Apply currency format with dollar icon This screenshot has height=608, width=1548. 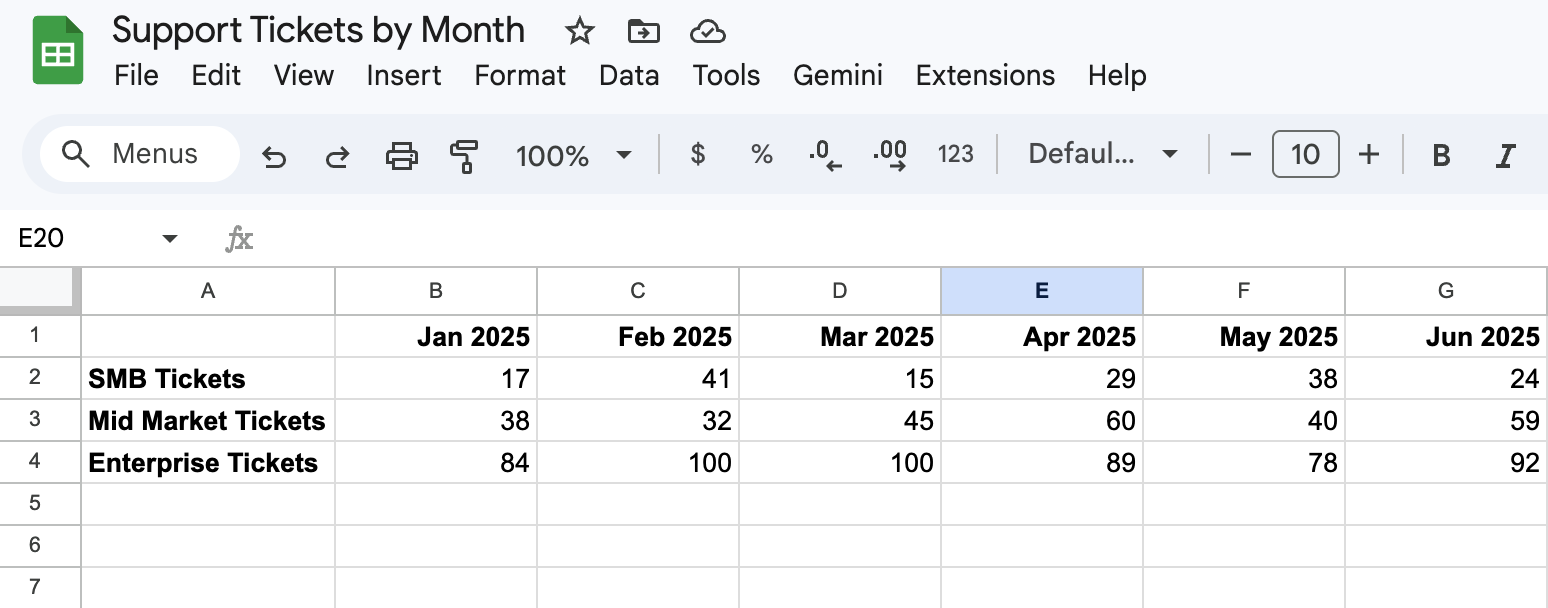698,154
